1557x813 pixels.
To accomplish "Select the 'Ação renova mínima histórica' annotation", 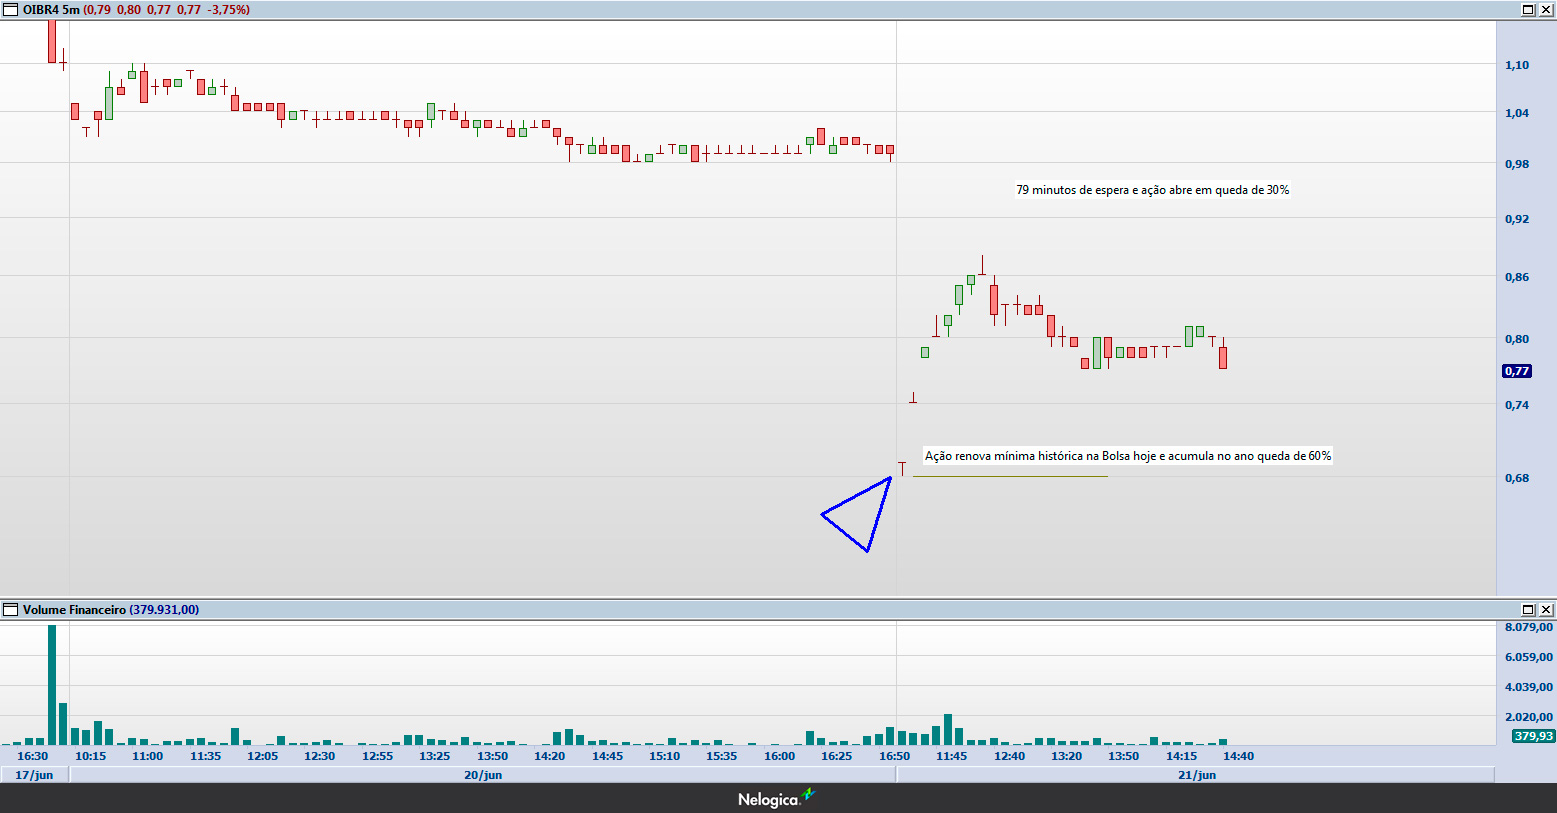I will (1127, 456).
